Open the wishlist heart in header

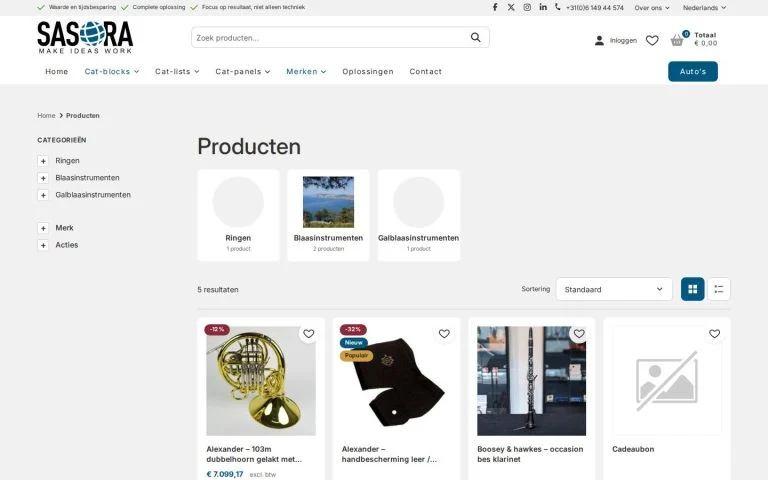(x=652, y=41)
